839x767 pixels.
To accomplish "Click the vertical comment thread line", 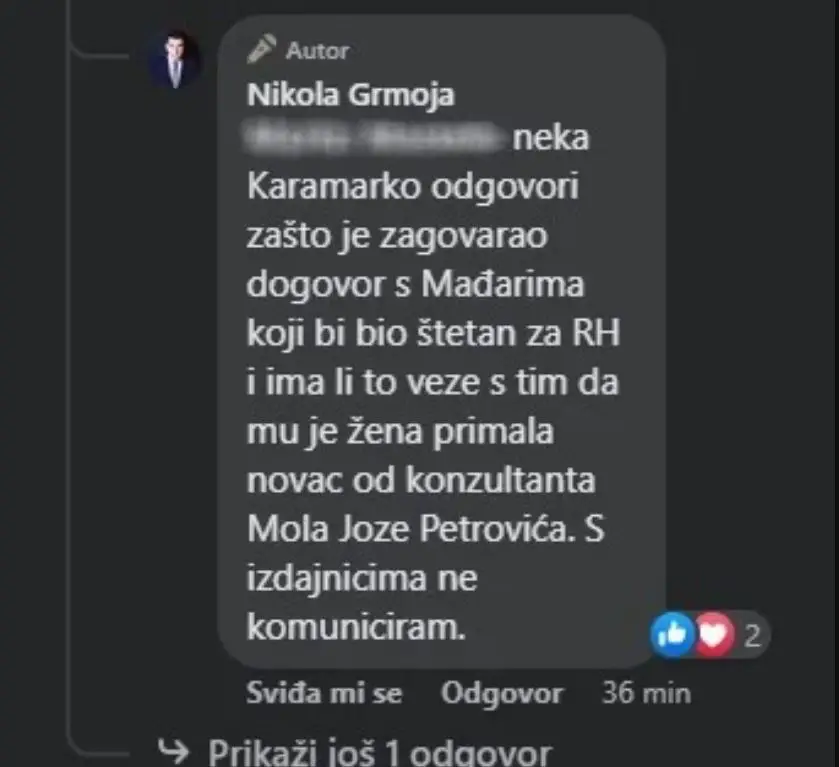I will click(70, 375).
